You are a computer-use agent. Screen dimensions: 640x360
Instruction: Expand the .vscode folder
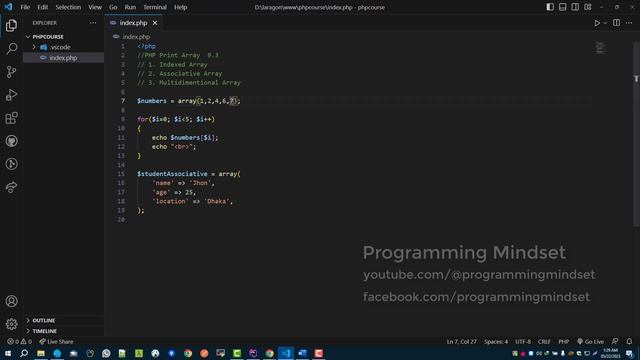pos(63,47)
